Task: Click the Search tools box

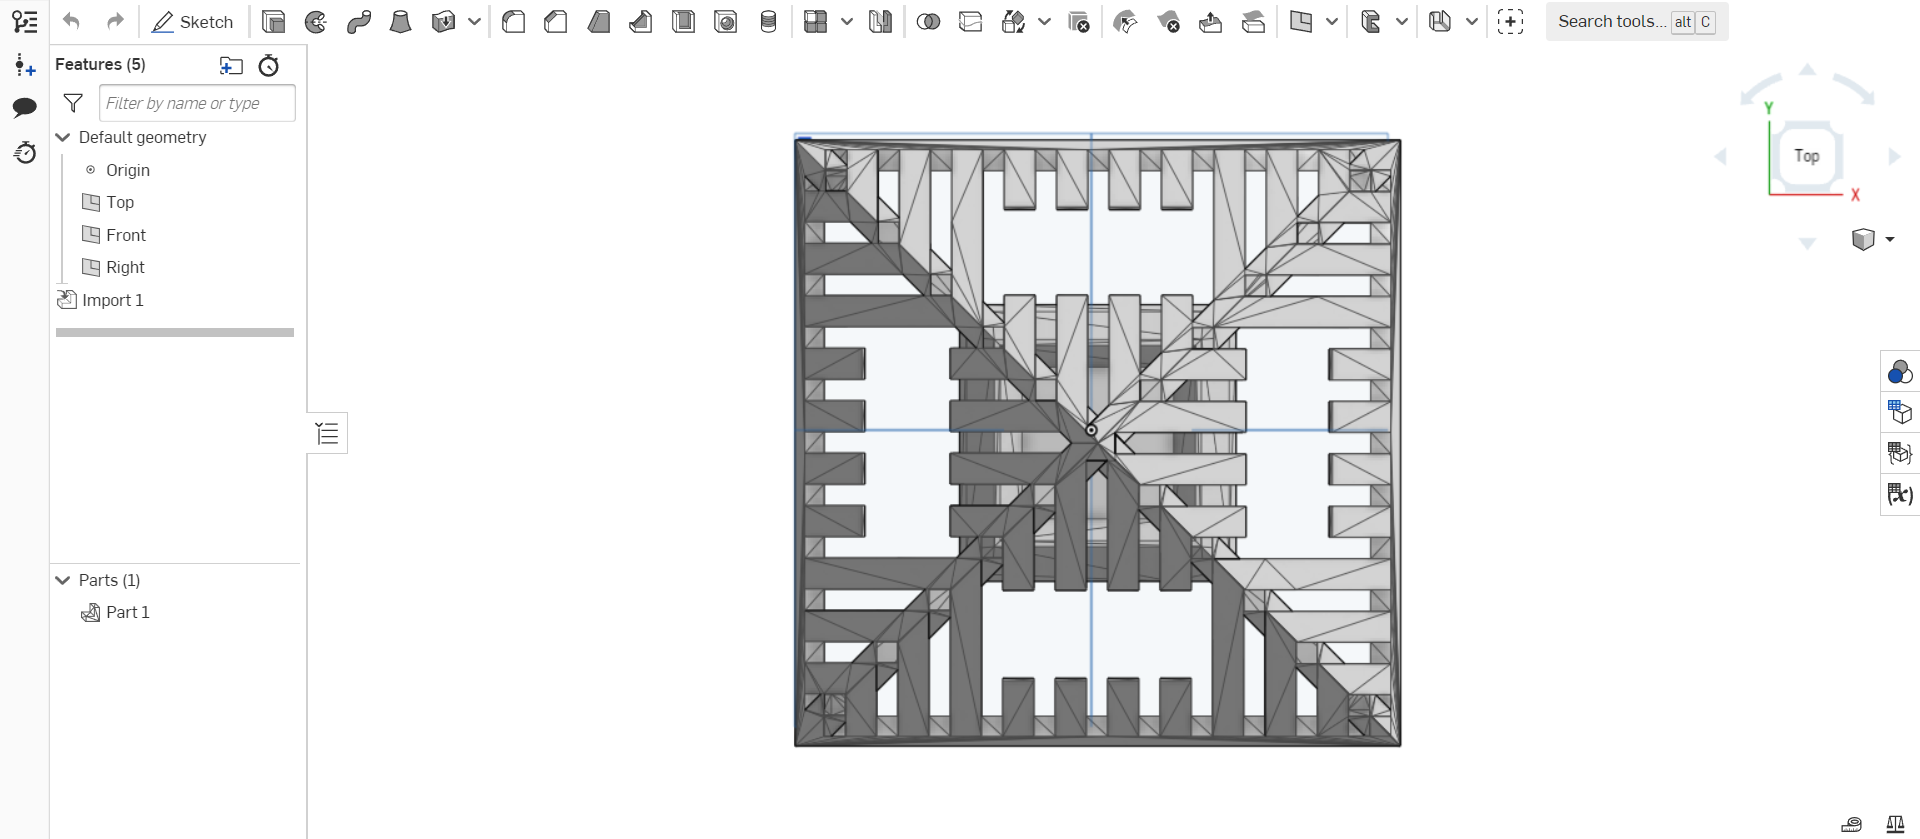Action: point(1637,21)
